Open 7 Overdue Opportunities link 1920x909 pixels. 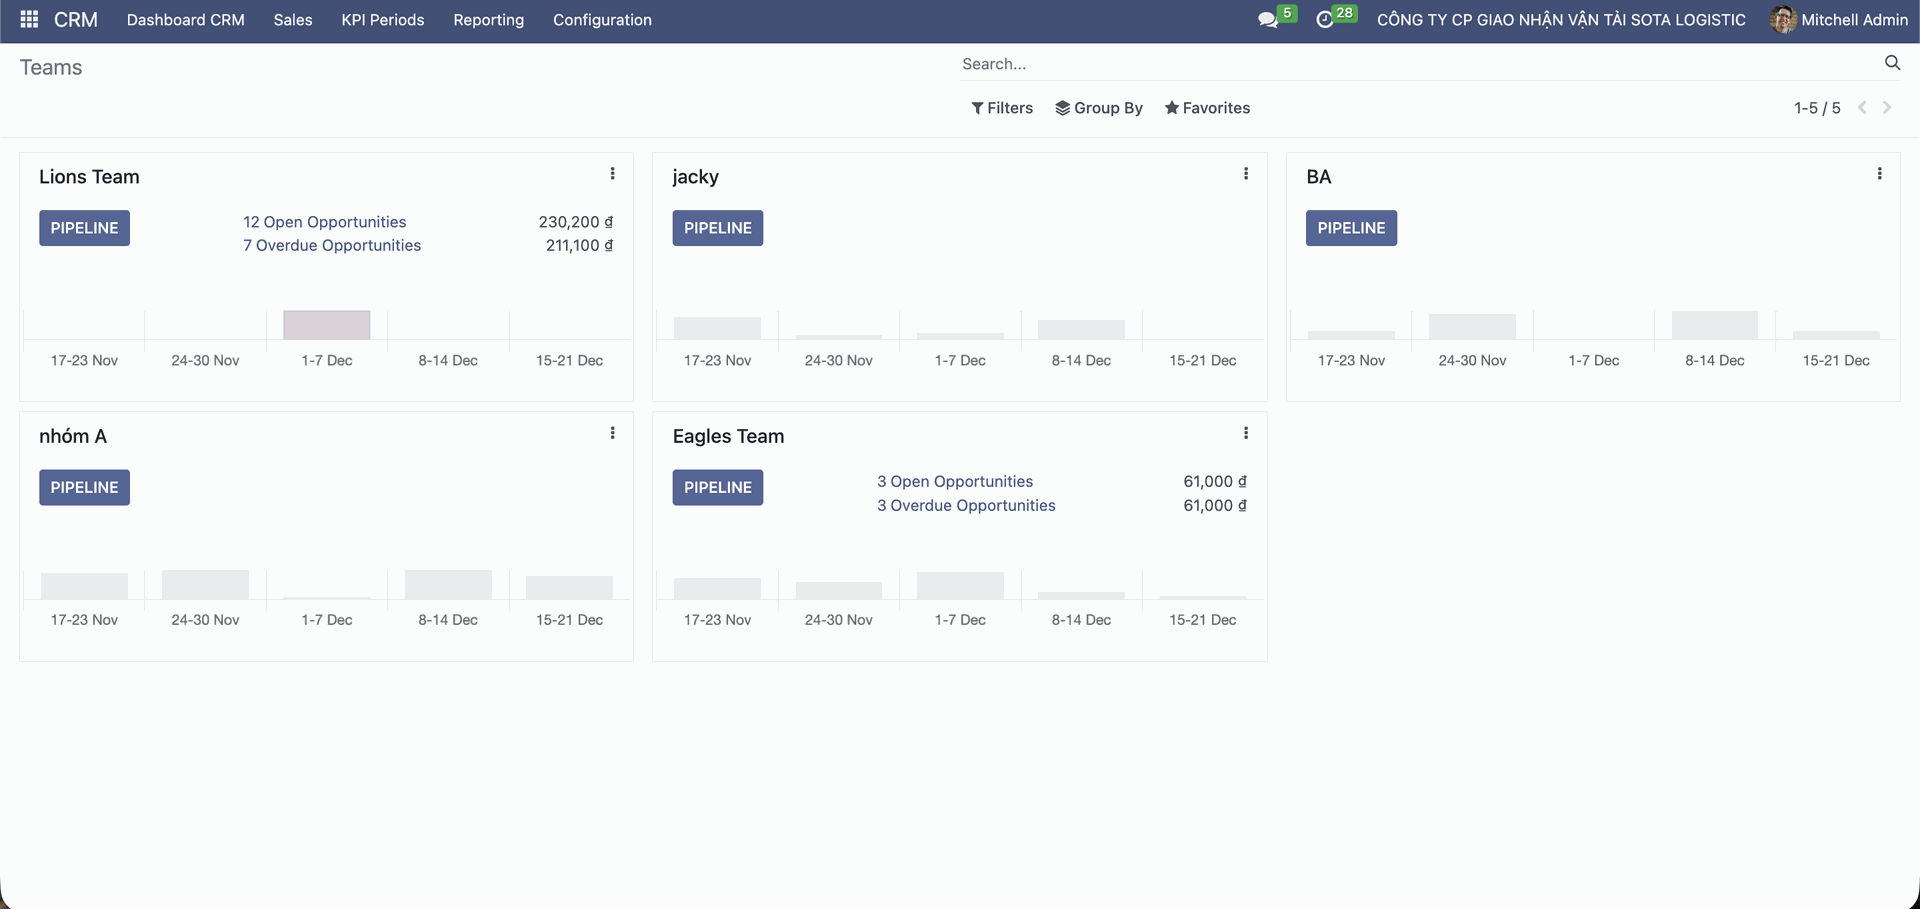click(x=332, y=246)
